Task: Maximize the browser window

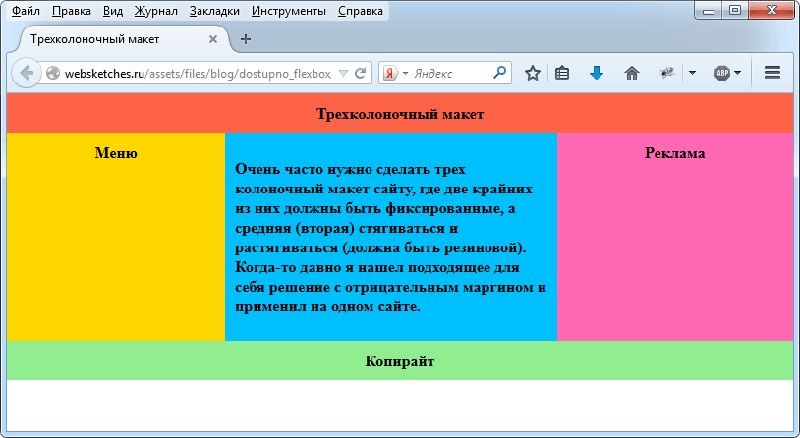Action: (x=735, y=10)
